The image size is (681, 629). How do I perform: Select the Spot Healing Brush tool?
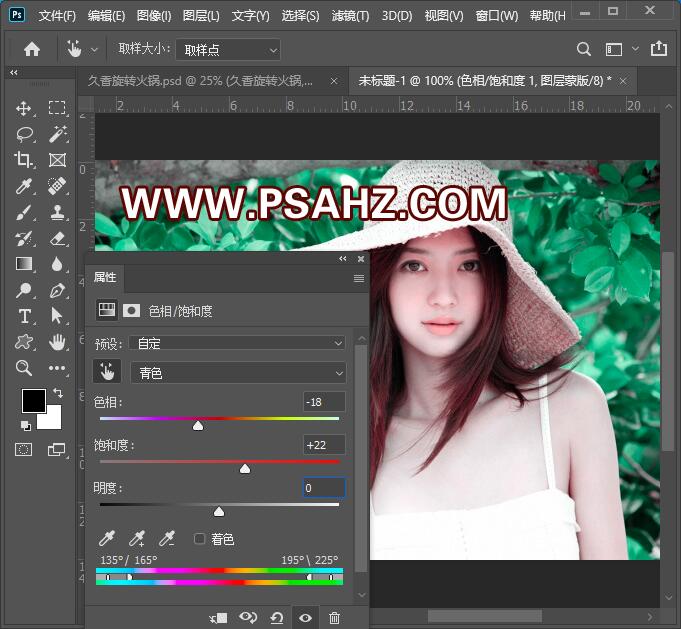[x=57, y=186]
